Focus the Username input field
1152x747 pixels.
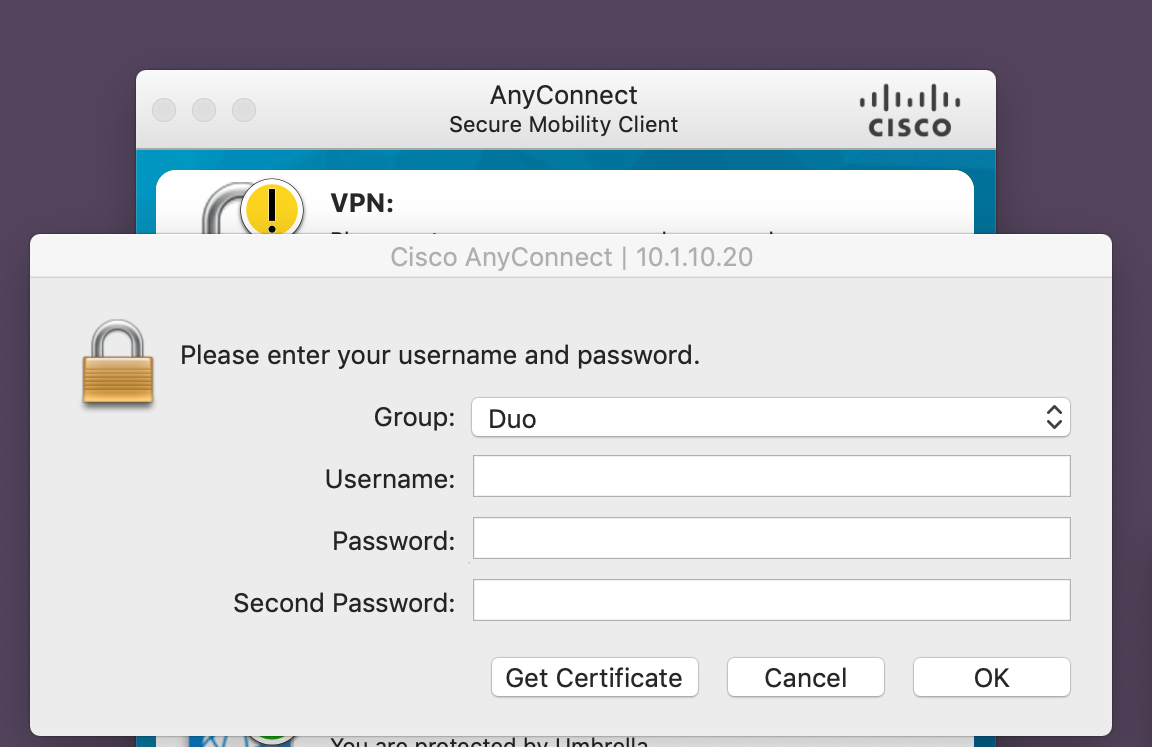[x=770, y=475]
